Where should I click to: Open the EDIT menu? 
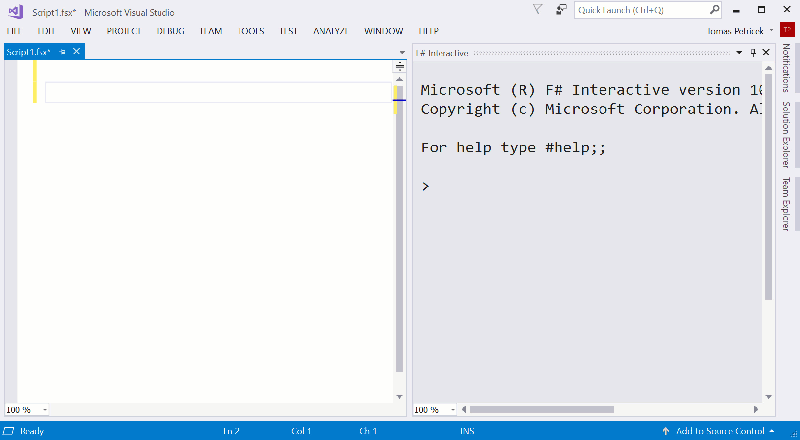46,31
